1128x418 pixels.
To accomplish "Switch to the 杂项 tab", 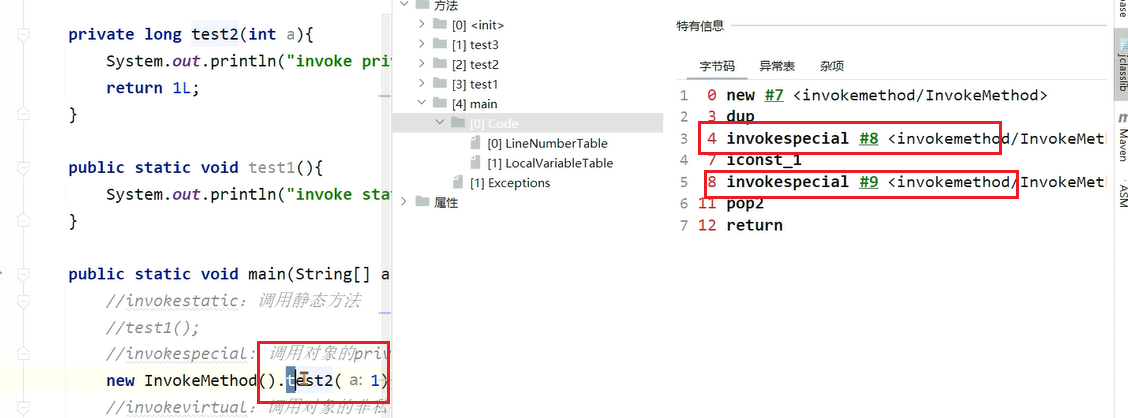I will click(x=832, y=66).
